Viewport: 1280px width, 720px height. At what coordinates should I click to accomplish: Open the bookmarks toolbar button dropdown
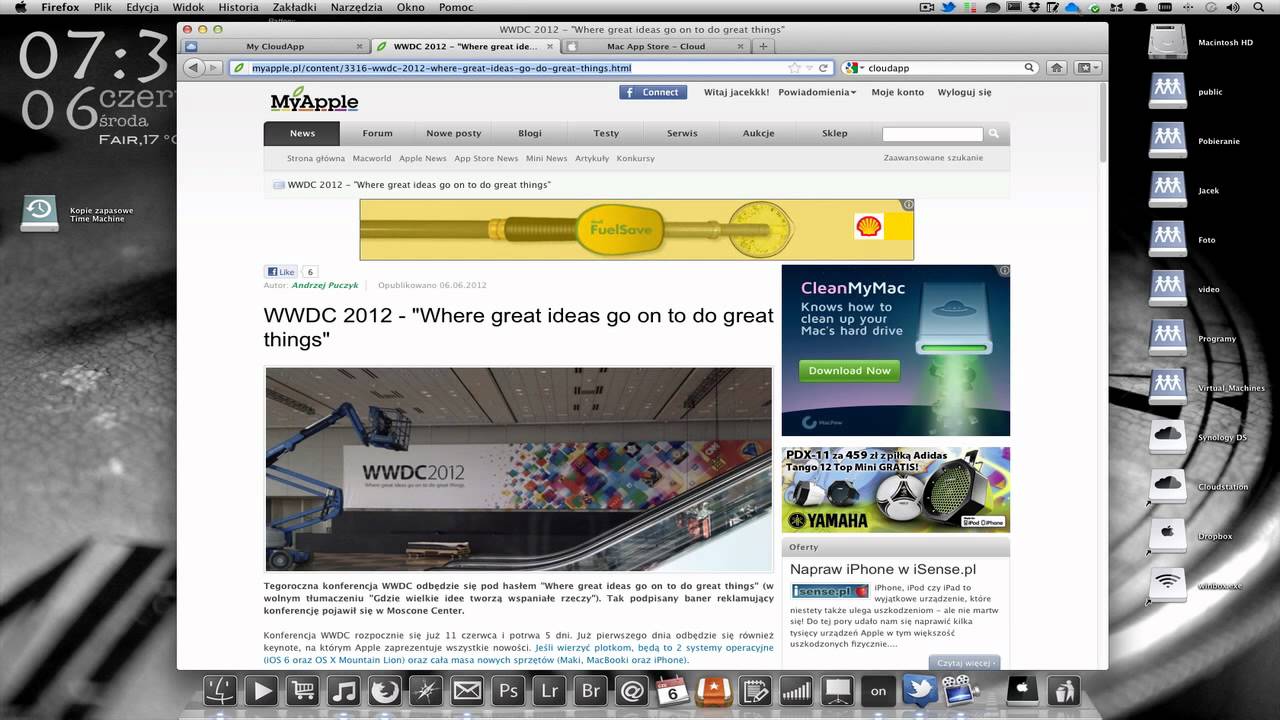point(1087,68)
